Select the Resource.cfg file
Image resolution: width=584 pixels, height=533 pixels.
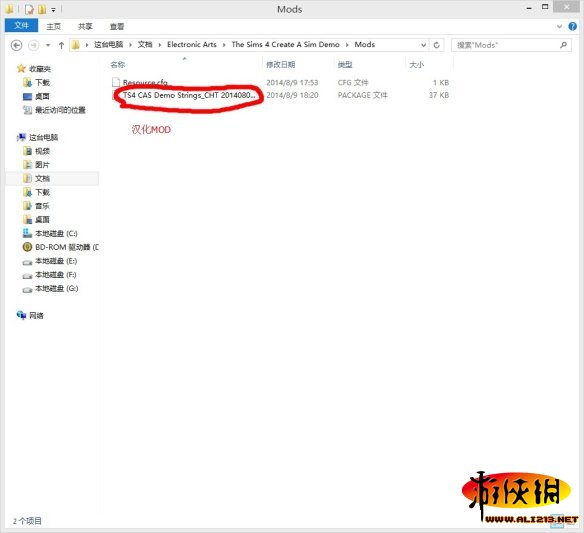coord(145,82)
